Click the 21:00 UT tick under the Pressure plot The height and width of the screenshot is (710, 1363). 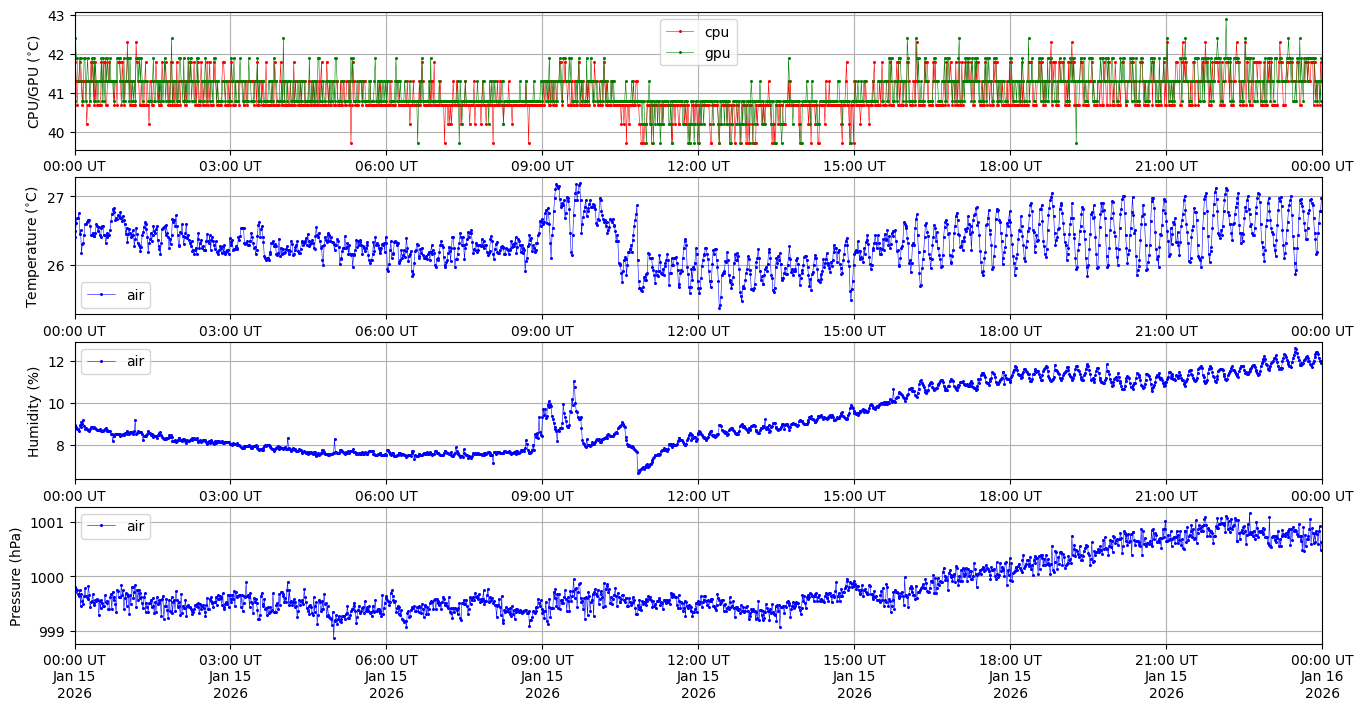(1166, 659)
